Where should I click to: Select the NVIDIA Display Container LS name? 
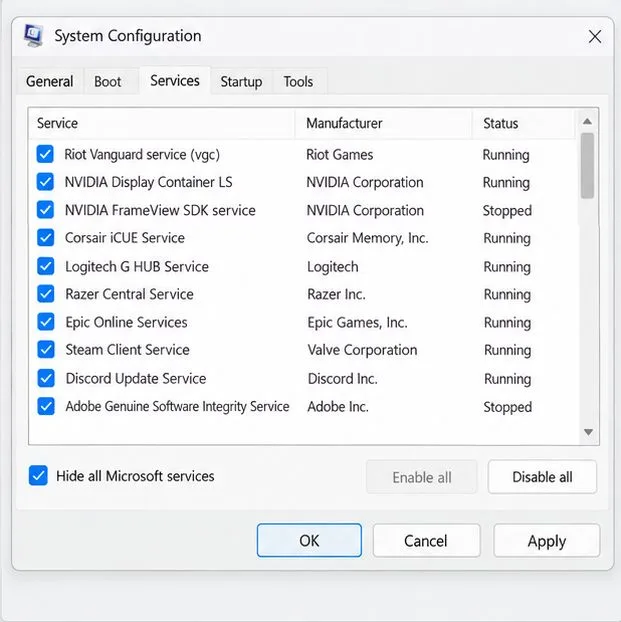(148, 182)
